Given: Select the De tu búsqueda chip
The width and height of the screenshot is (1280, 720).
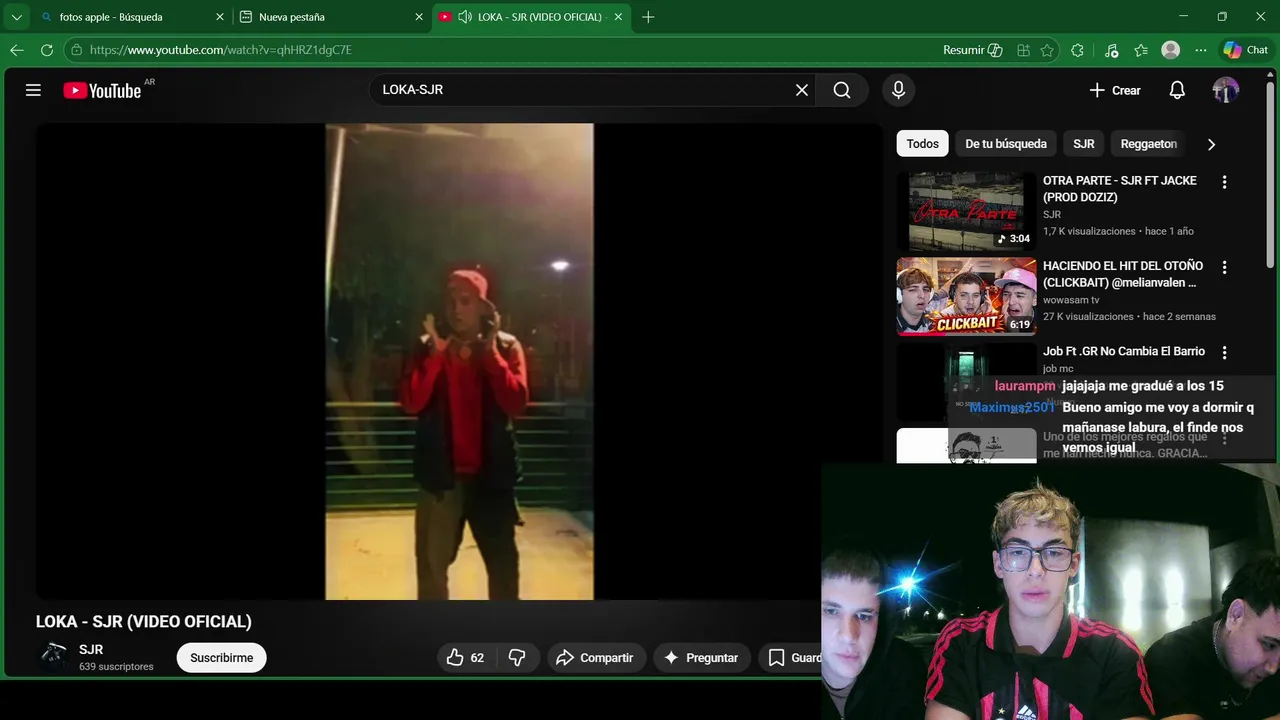Looking at the screenshot, I should coord(1006,144).
